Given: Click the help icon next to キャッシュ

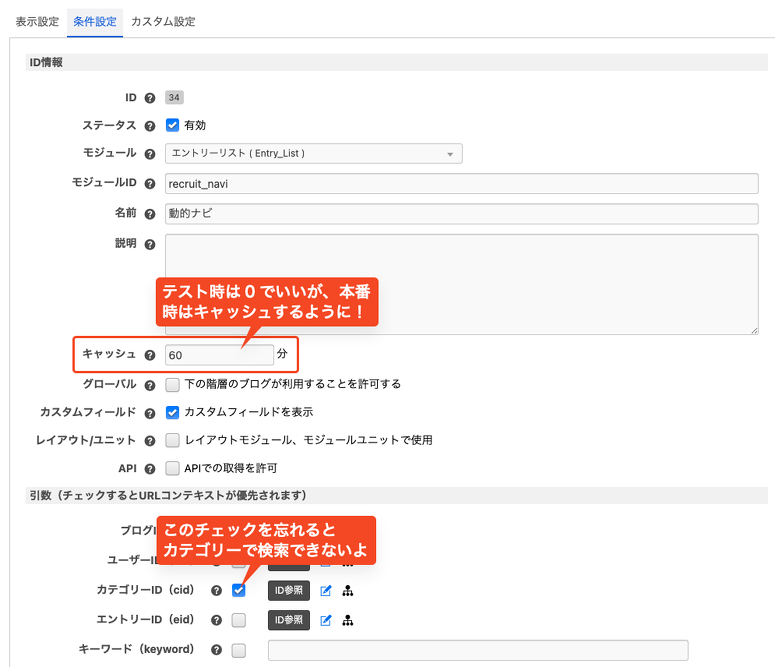Looking at the screenshot, I should tap(150, 355).
